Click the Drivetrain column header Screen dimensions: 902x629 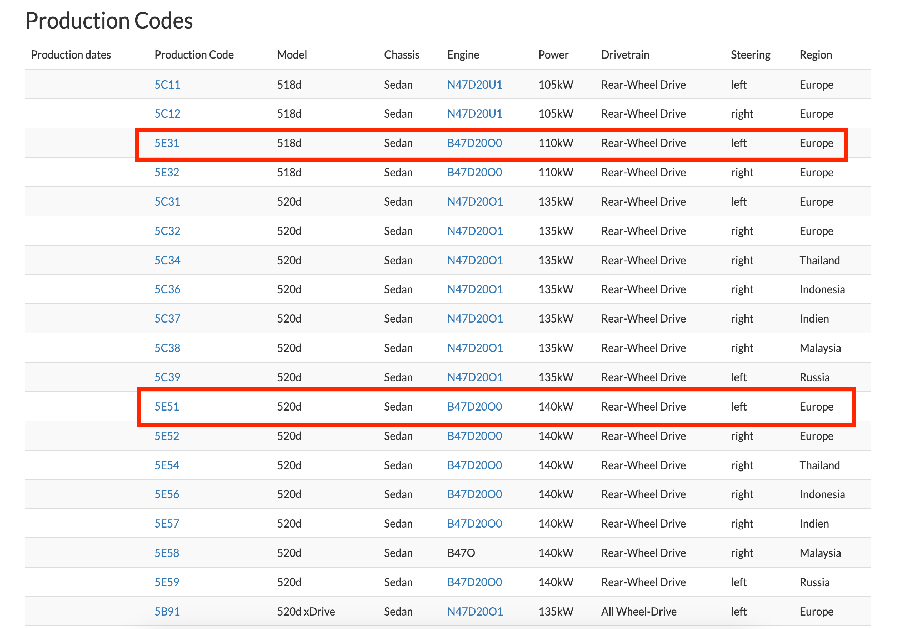point(626,55)
